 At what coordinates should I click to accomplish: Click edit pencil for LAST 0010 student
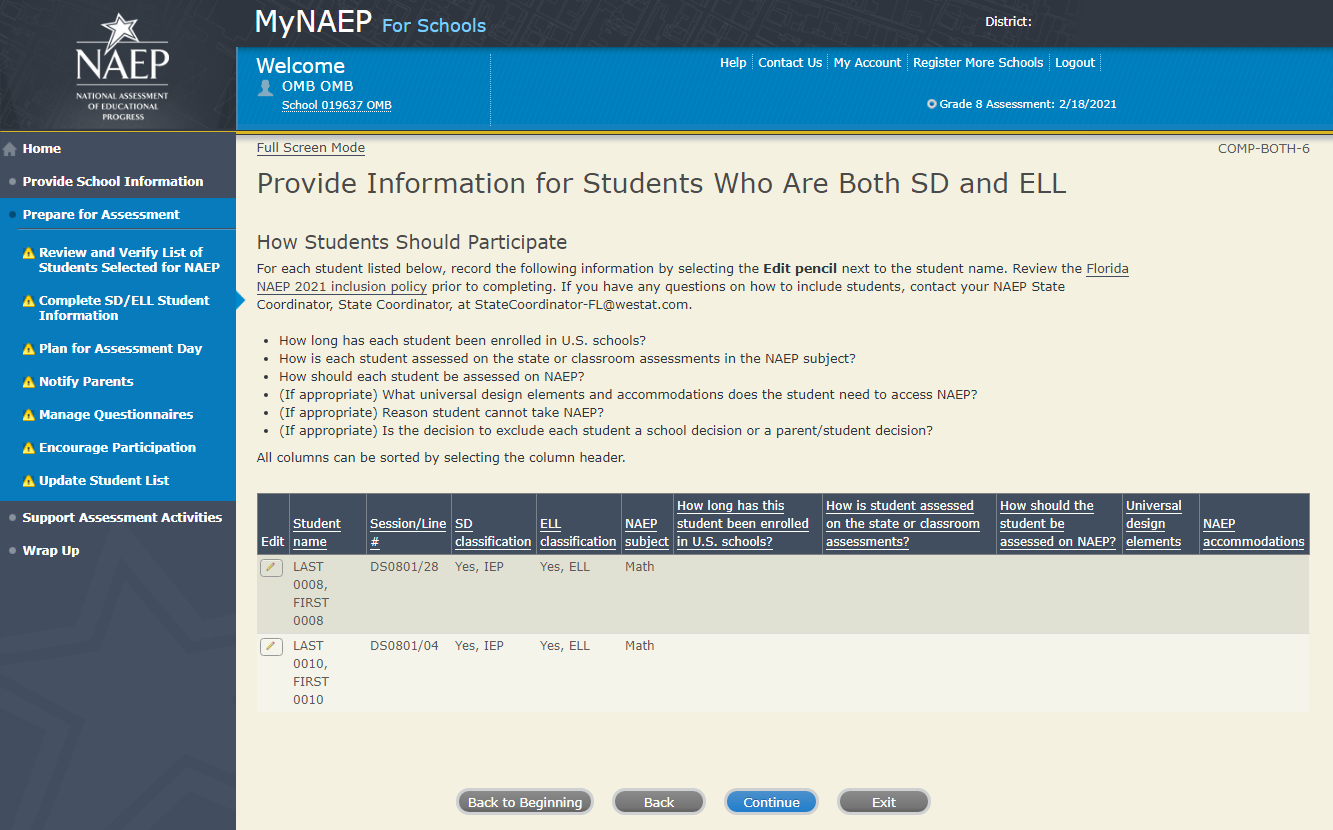click(x=271, y=647)
